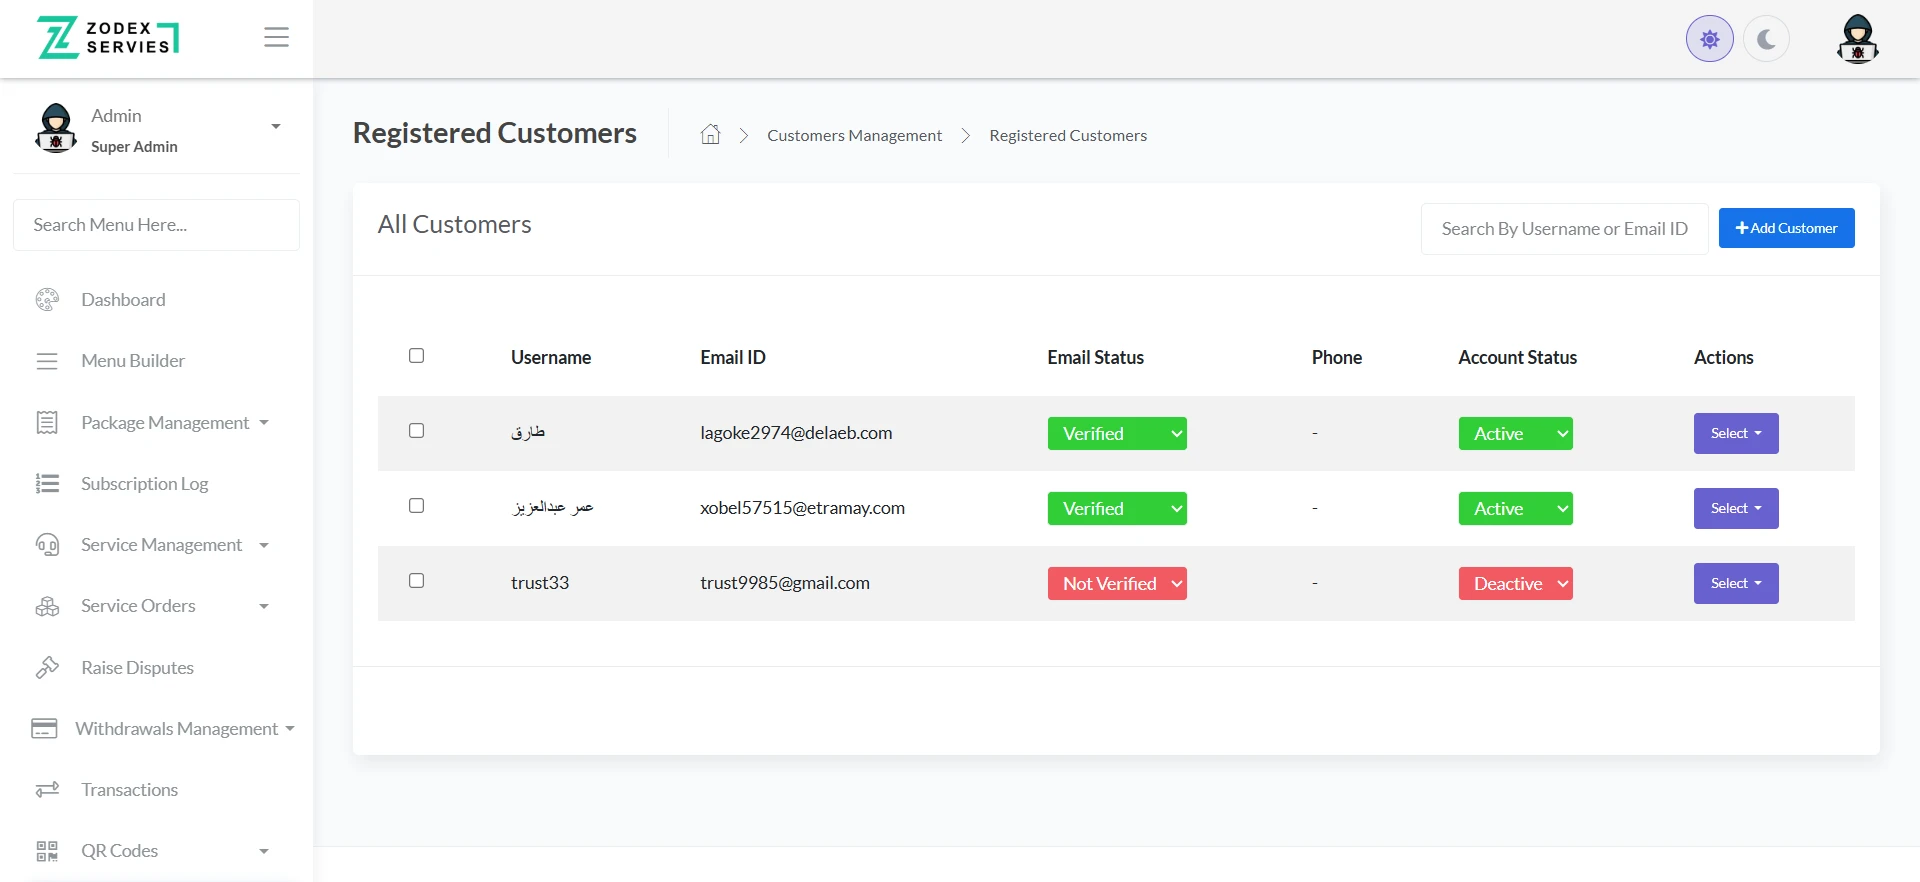Go to Customers Management breadcrumb link
The image size is (1920, 882).
pos(854,136)
